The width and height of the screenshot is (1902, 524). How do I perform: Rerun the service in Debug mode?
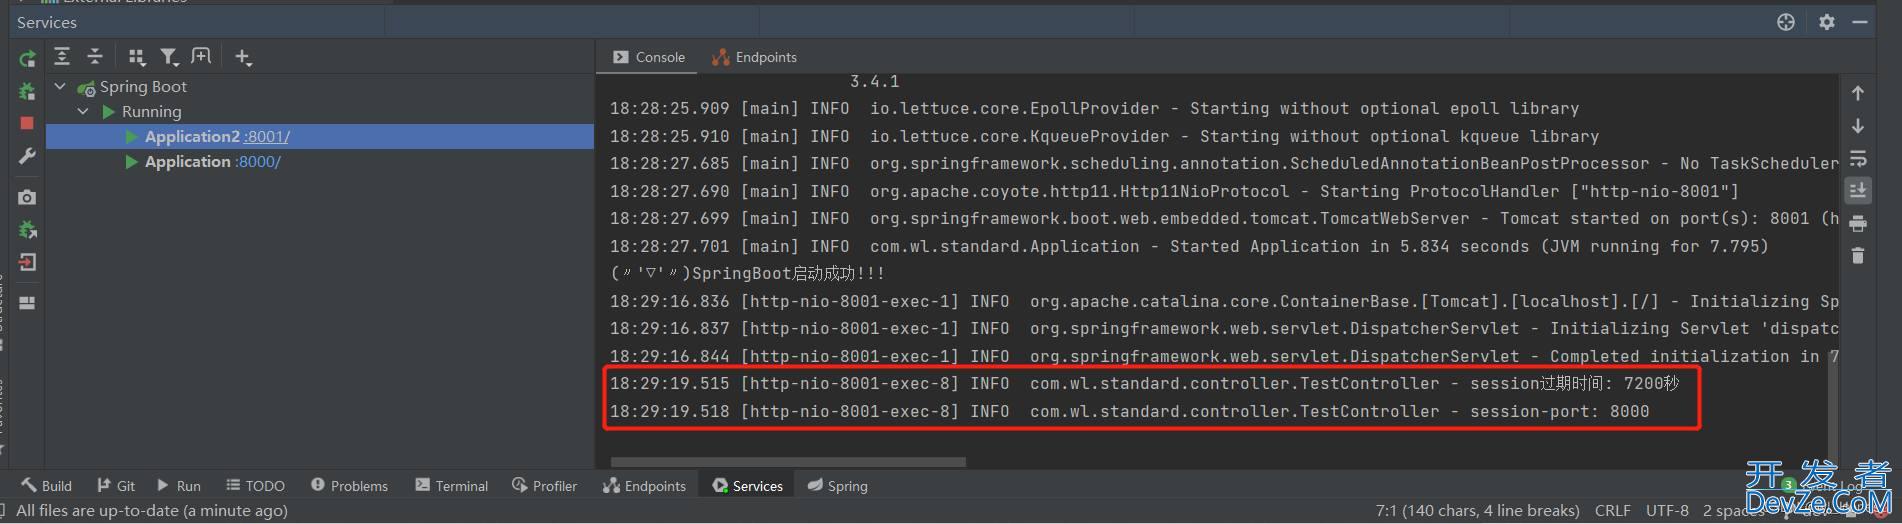(x=27, y=91)
